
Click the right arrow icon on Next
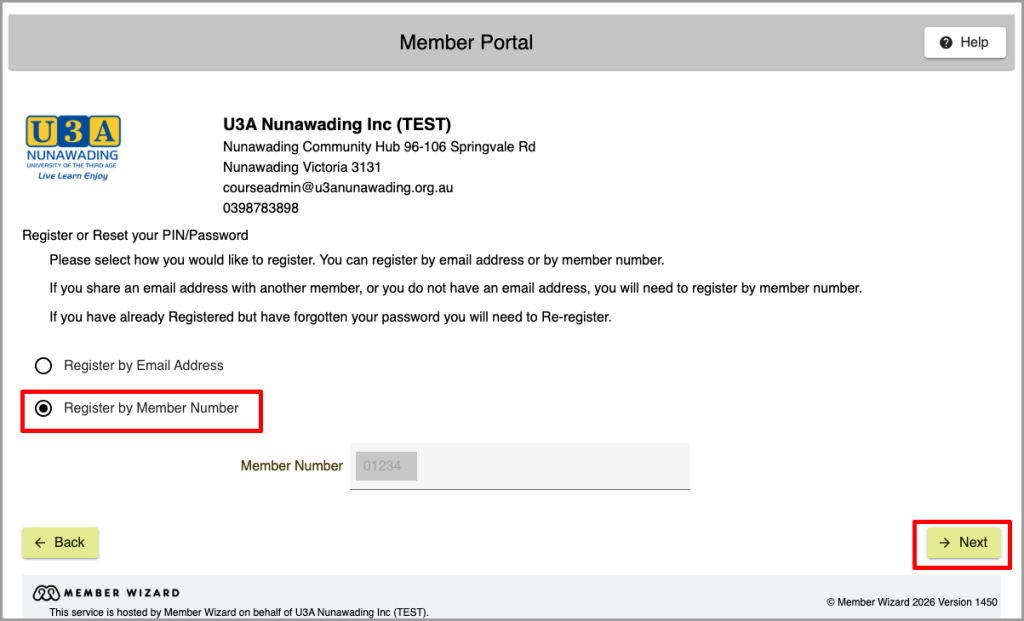click(x=944, y=543)
